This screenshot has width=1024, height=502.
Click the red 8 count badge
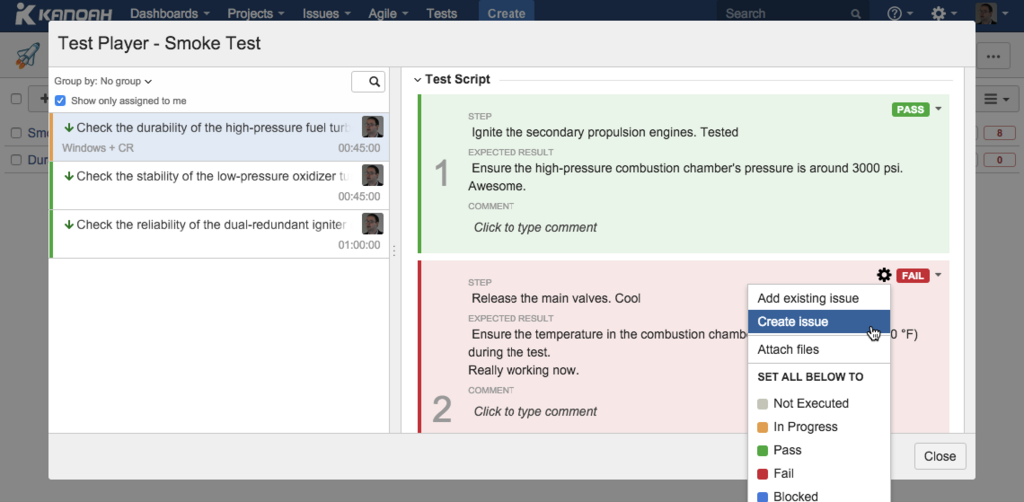[999, 133]
